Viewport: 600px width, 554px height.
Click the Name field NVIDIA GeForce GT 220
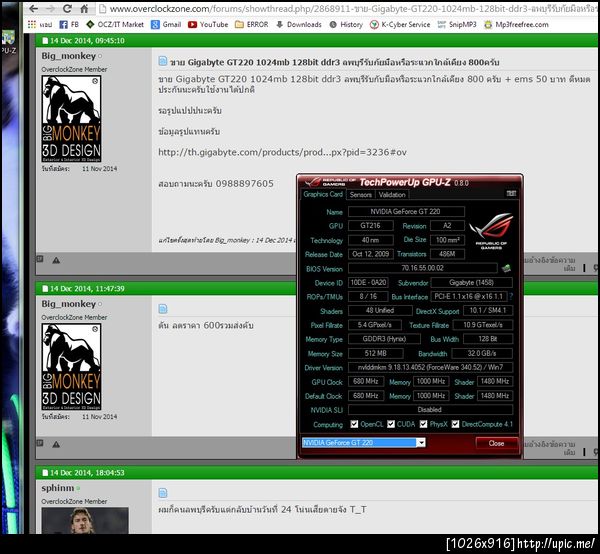[x=406, y=212]
